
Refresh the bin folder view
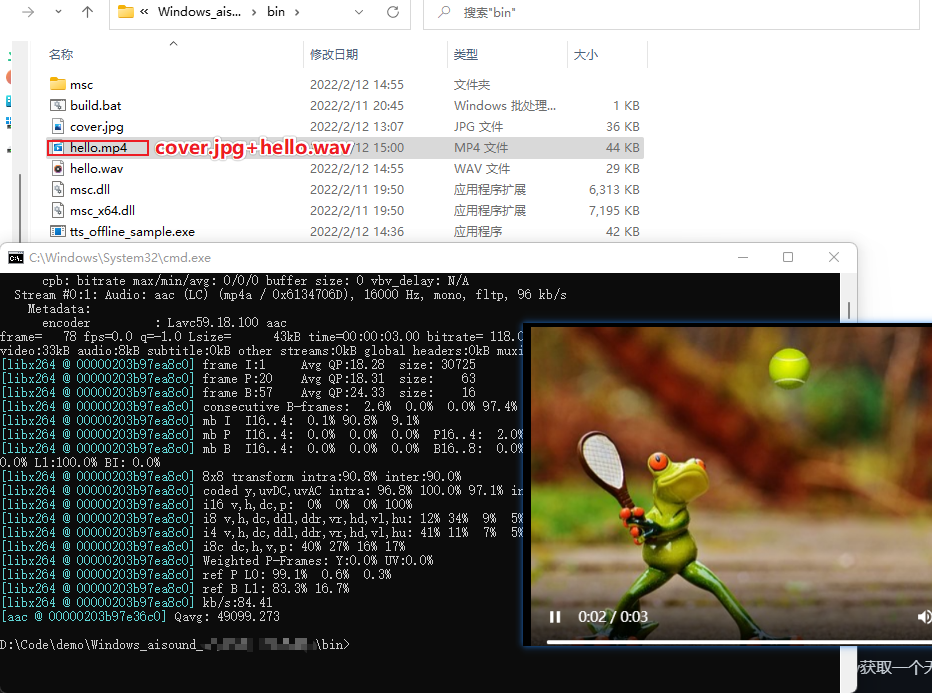[x=393, y=12]
